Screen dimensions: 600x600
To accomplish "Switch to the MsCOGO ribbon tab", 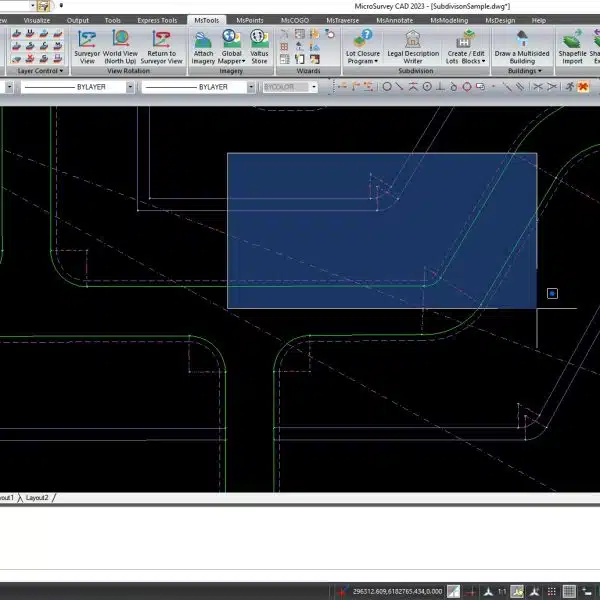I will coord(295,20).
